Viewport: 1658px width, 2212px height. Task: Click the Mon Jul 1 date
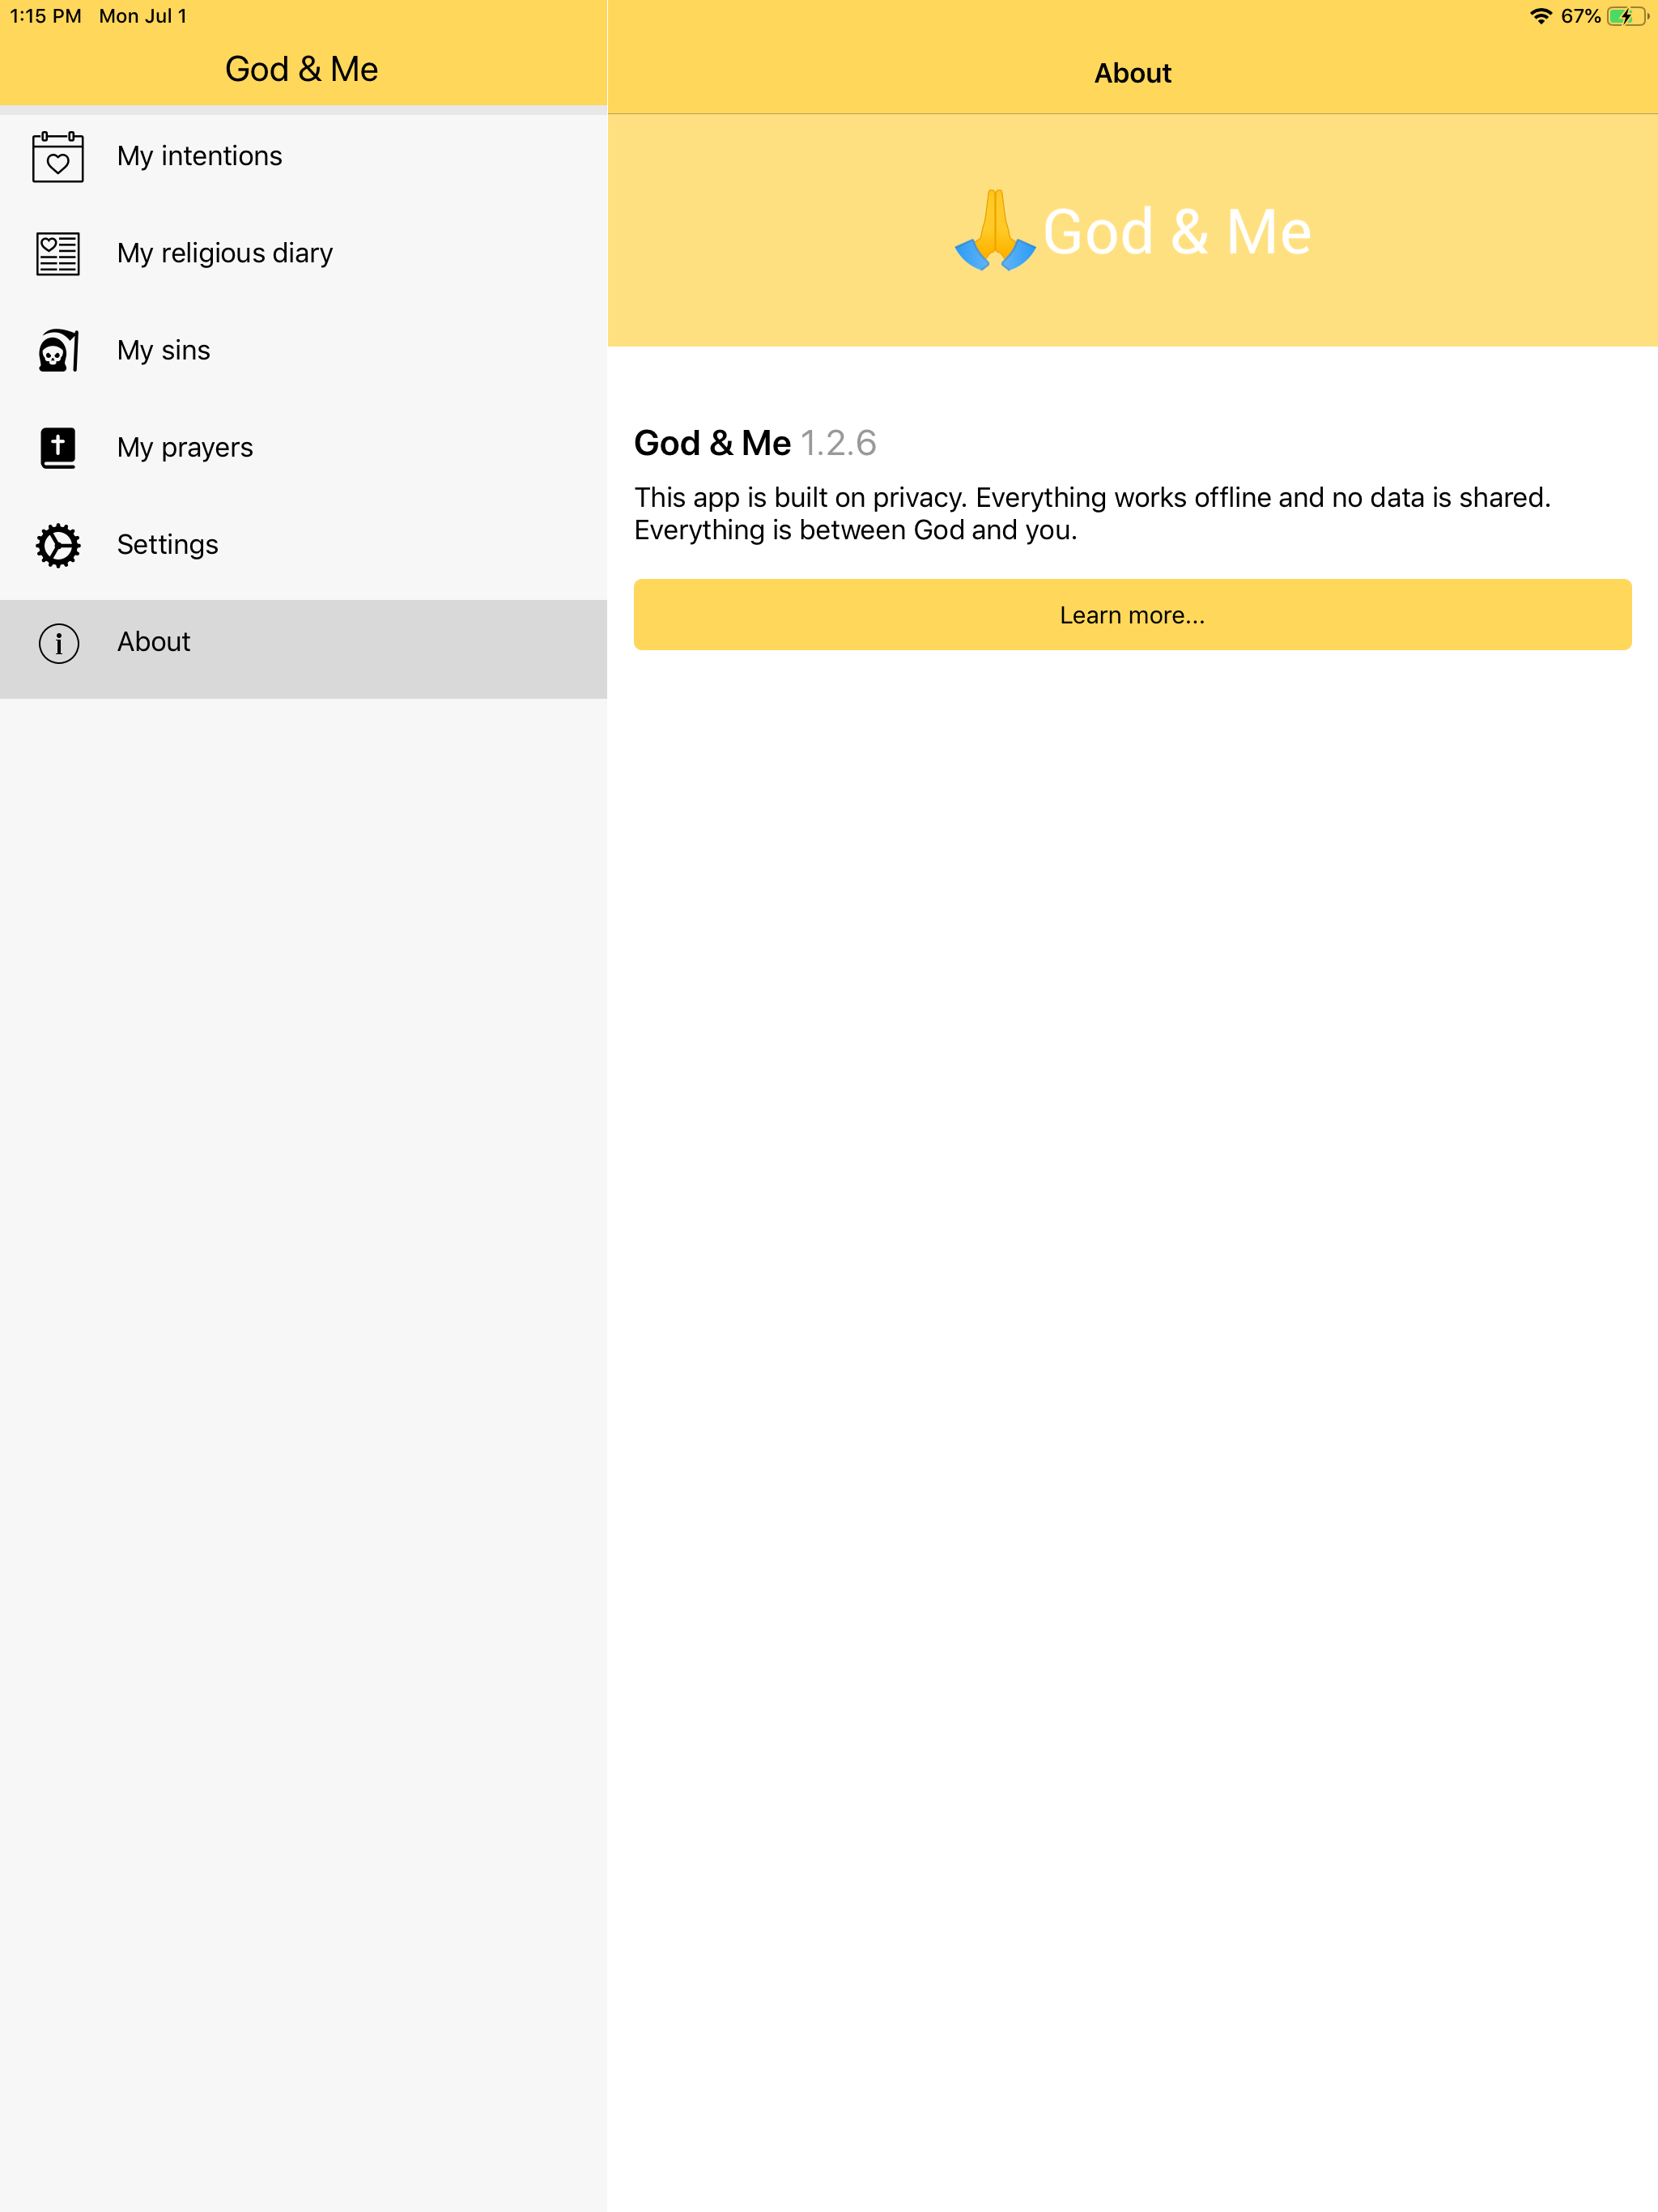click(x=143, y=16)
